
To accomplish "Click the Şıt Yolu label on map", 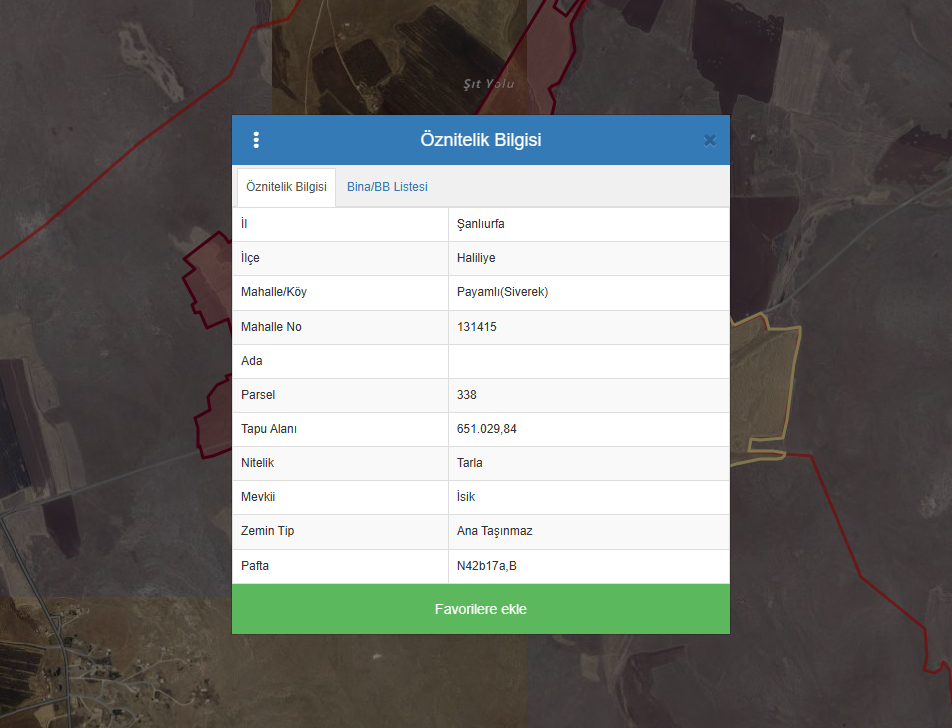I will click(x=489, y=84).
